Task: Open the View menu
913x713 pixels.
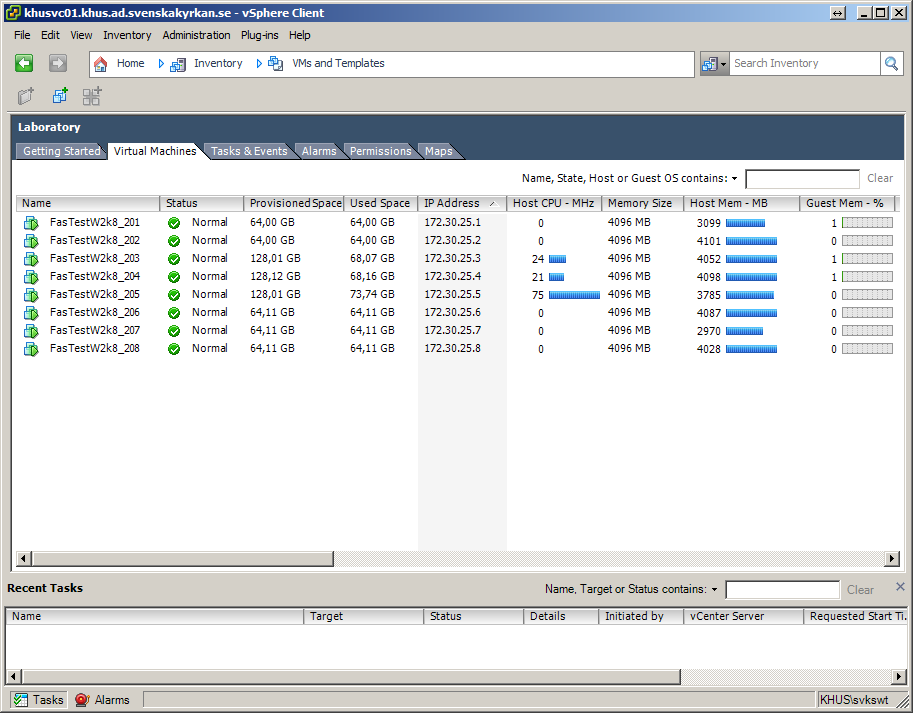Action: coord(81,35)
